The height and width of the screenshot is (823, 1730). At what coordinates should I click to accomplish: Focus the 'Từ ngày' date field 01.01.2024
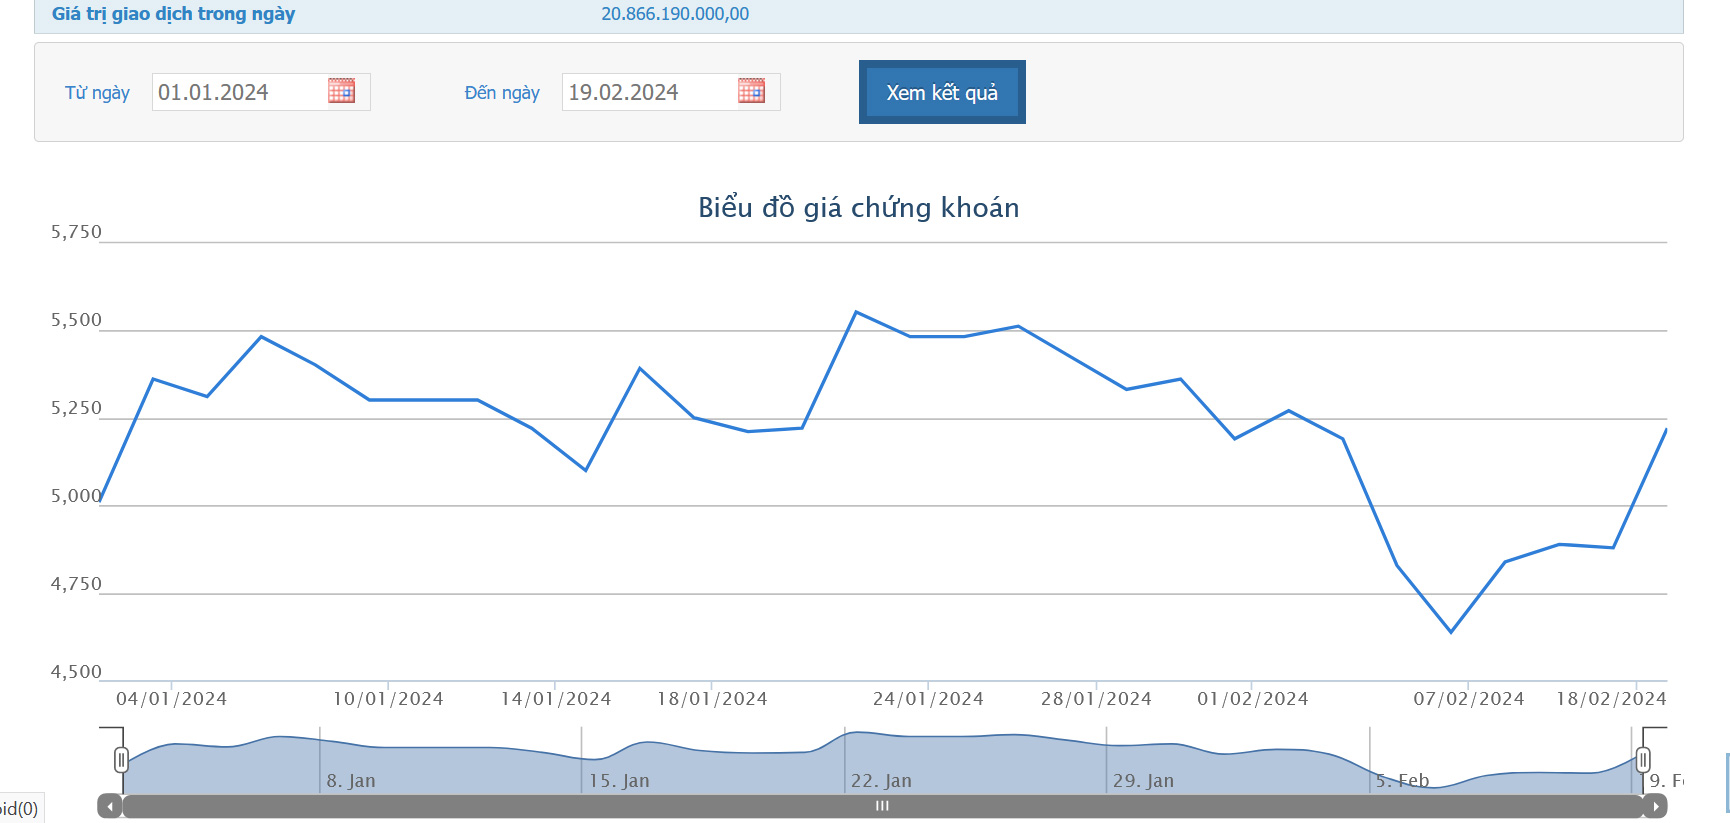coord(239,92)
